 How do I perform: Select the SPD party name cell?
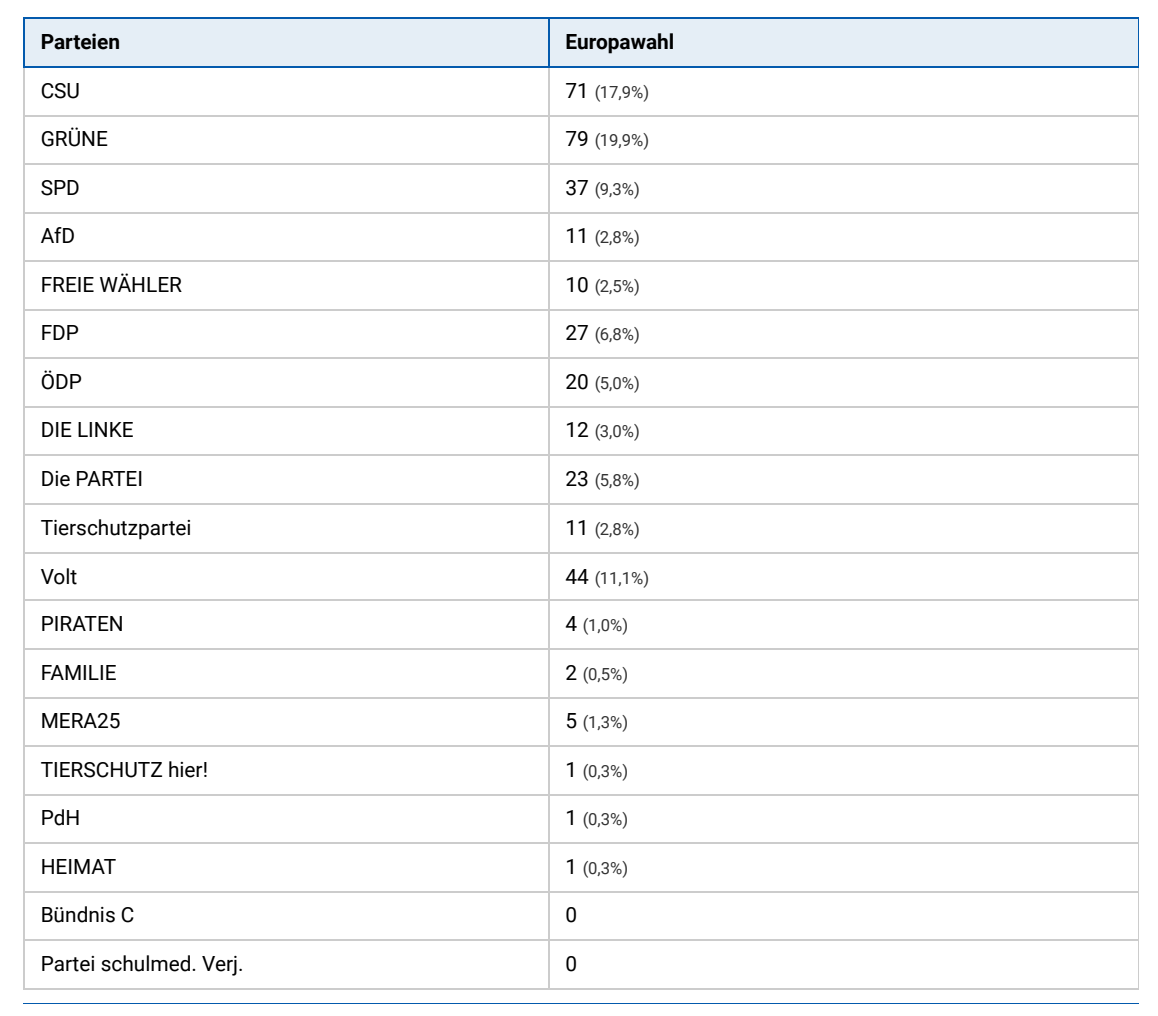point(287,188)
